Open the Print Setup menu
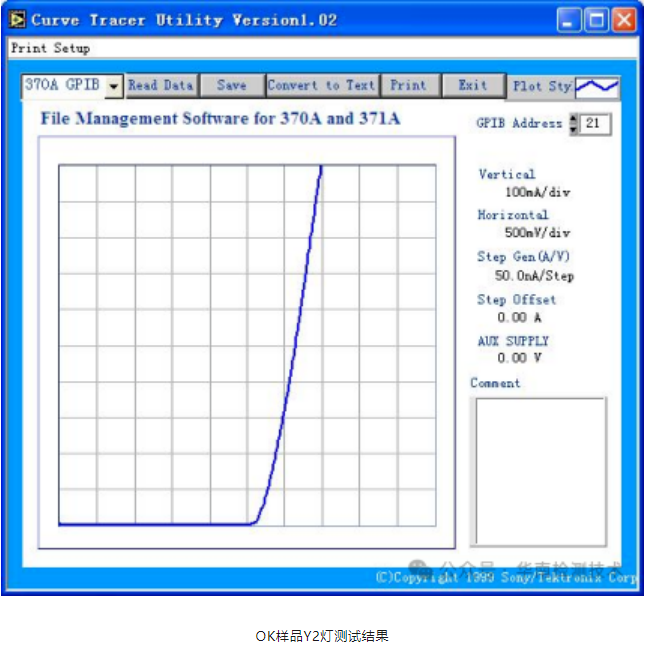The height and width of the screenshot is (648, 645). [x=50, y=48]
